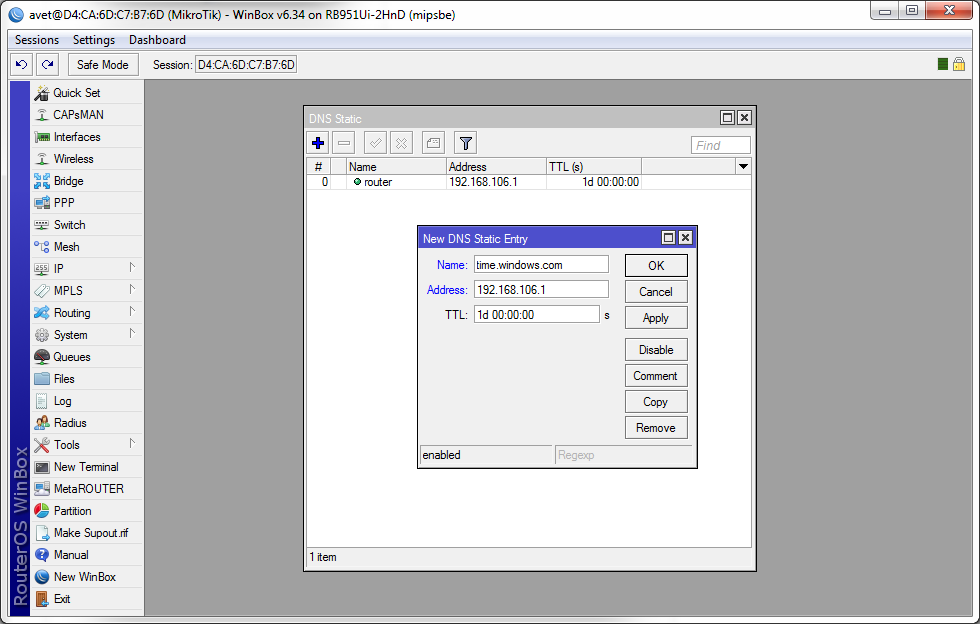Click the Name input field
Screen dimensions: 980x624
coord(541,265)
